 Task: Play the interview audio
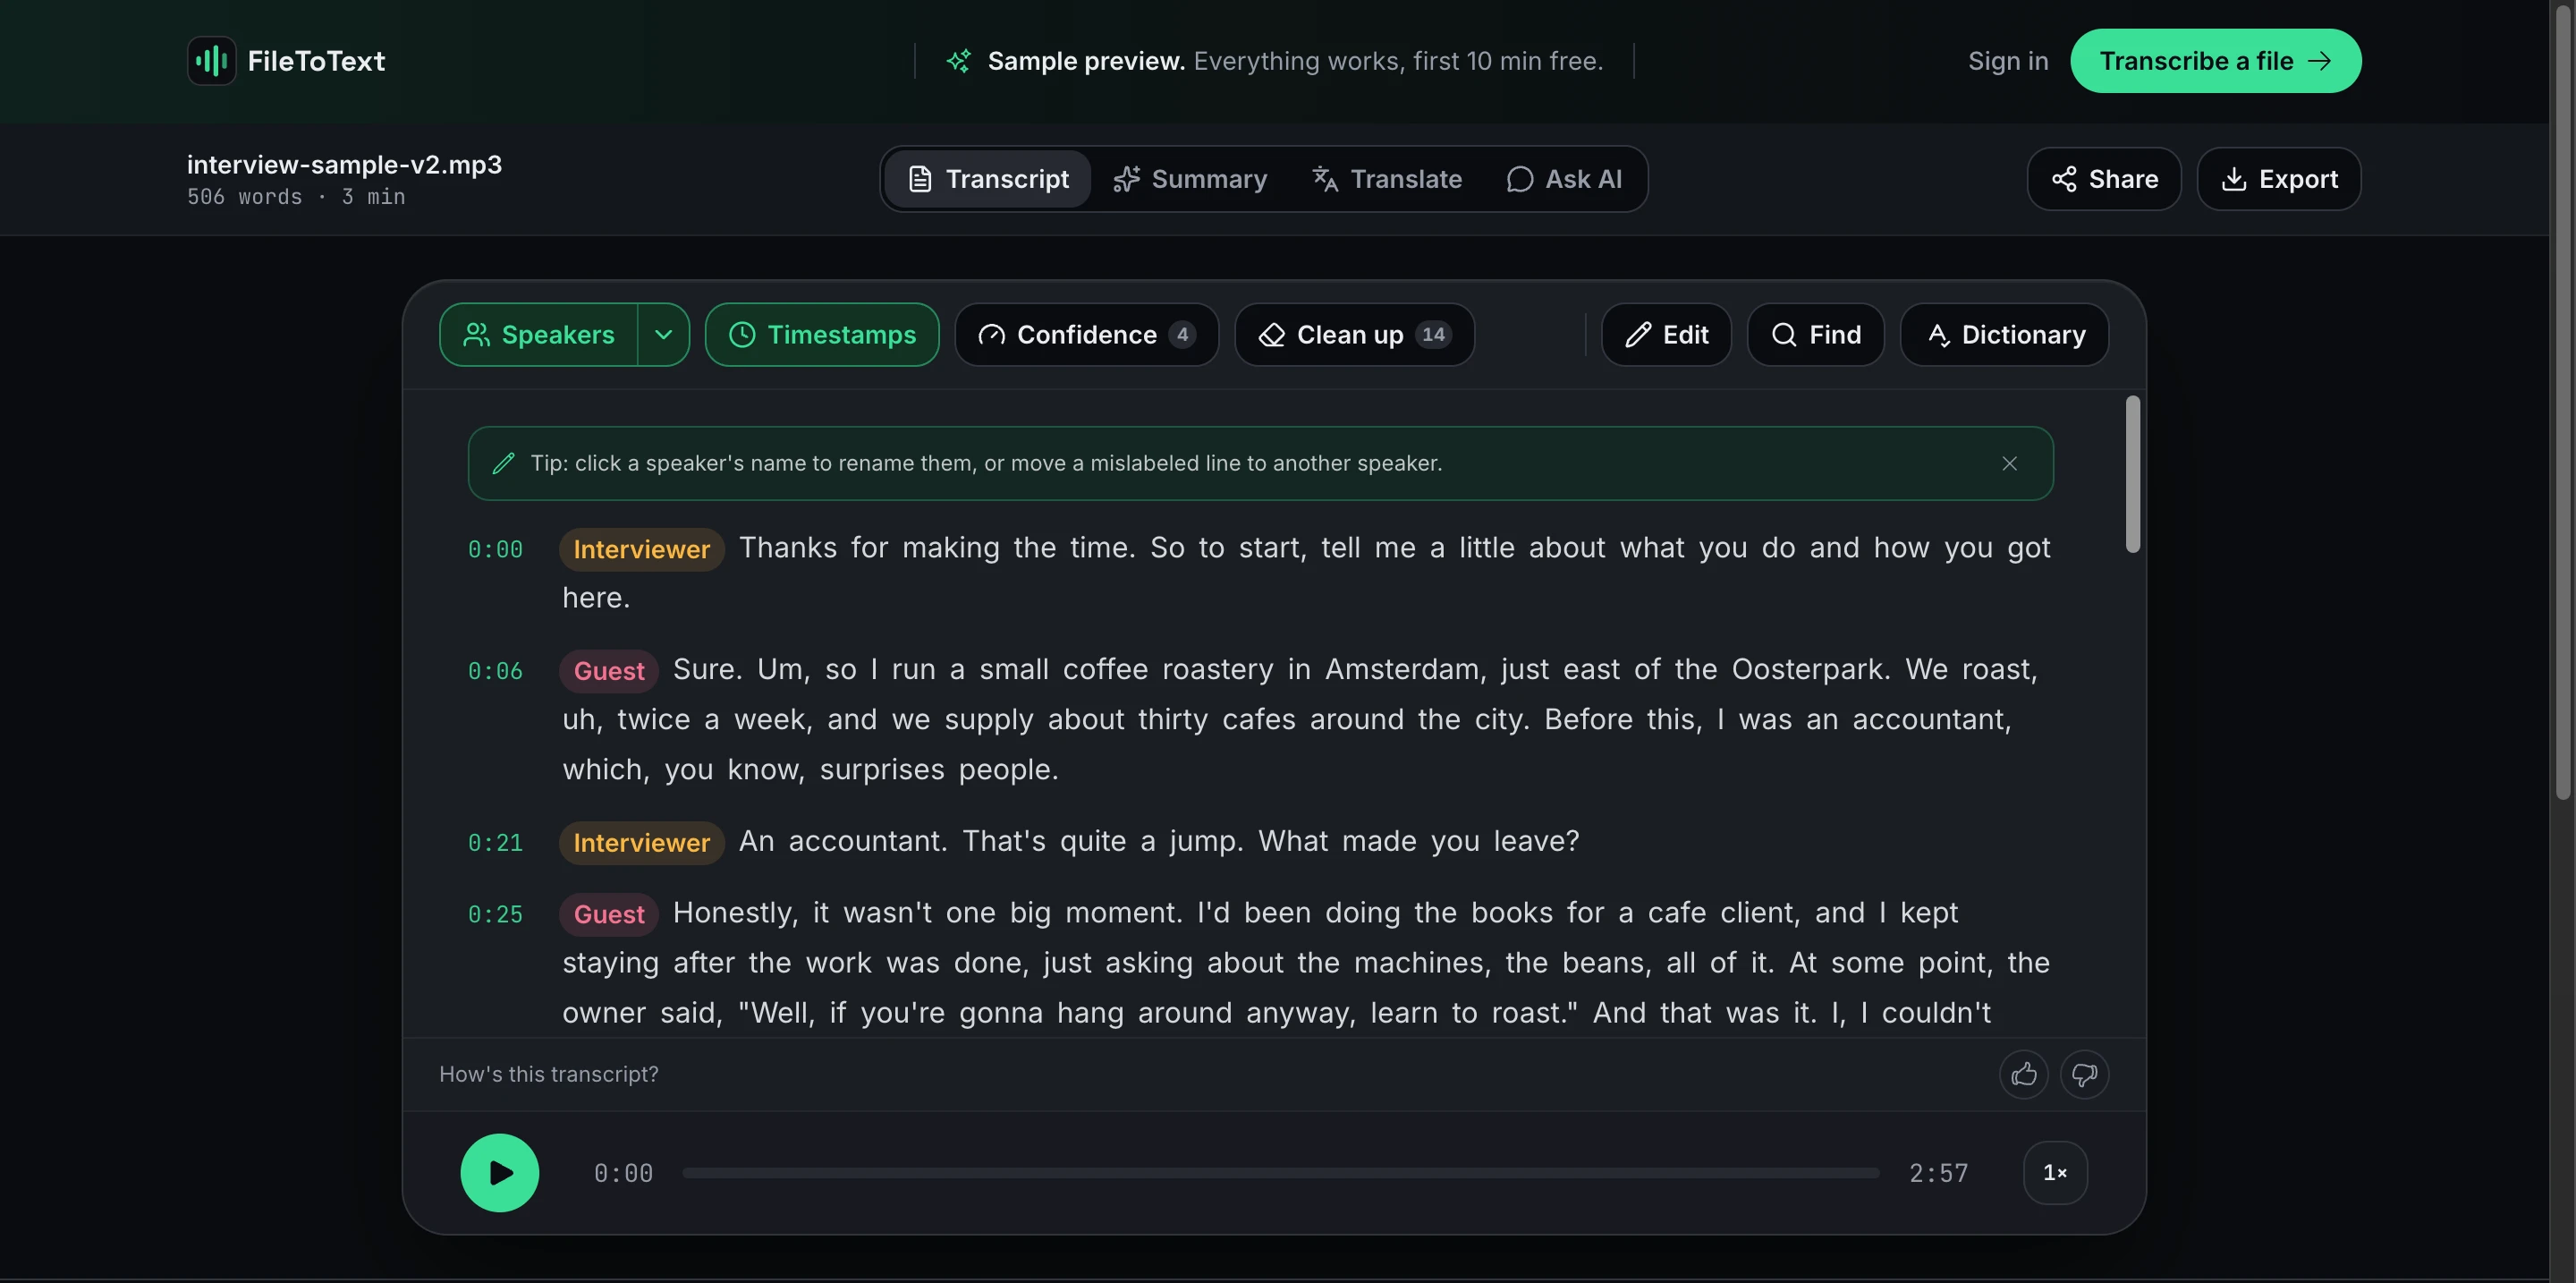tap(499, 1172)
